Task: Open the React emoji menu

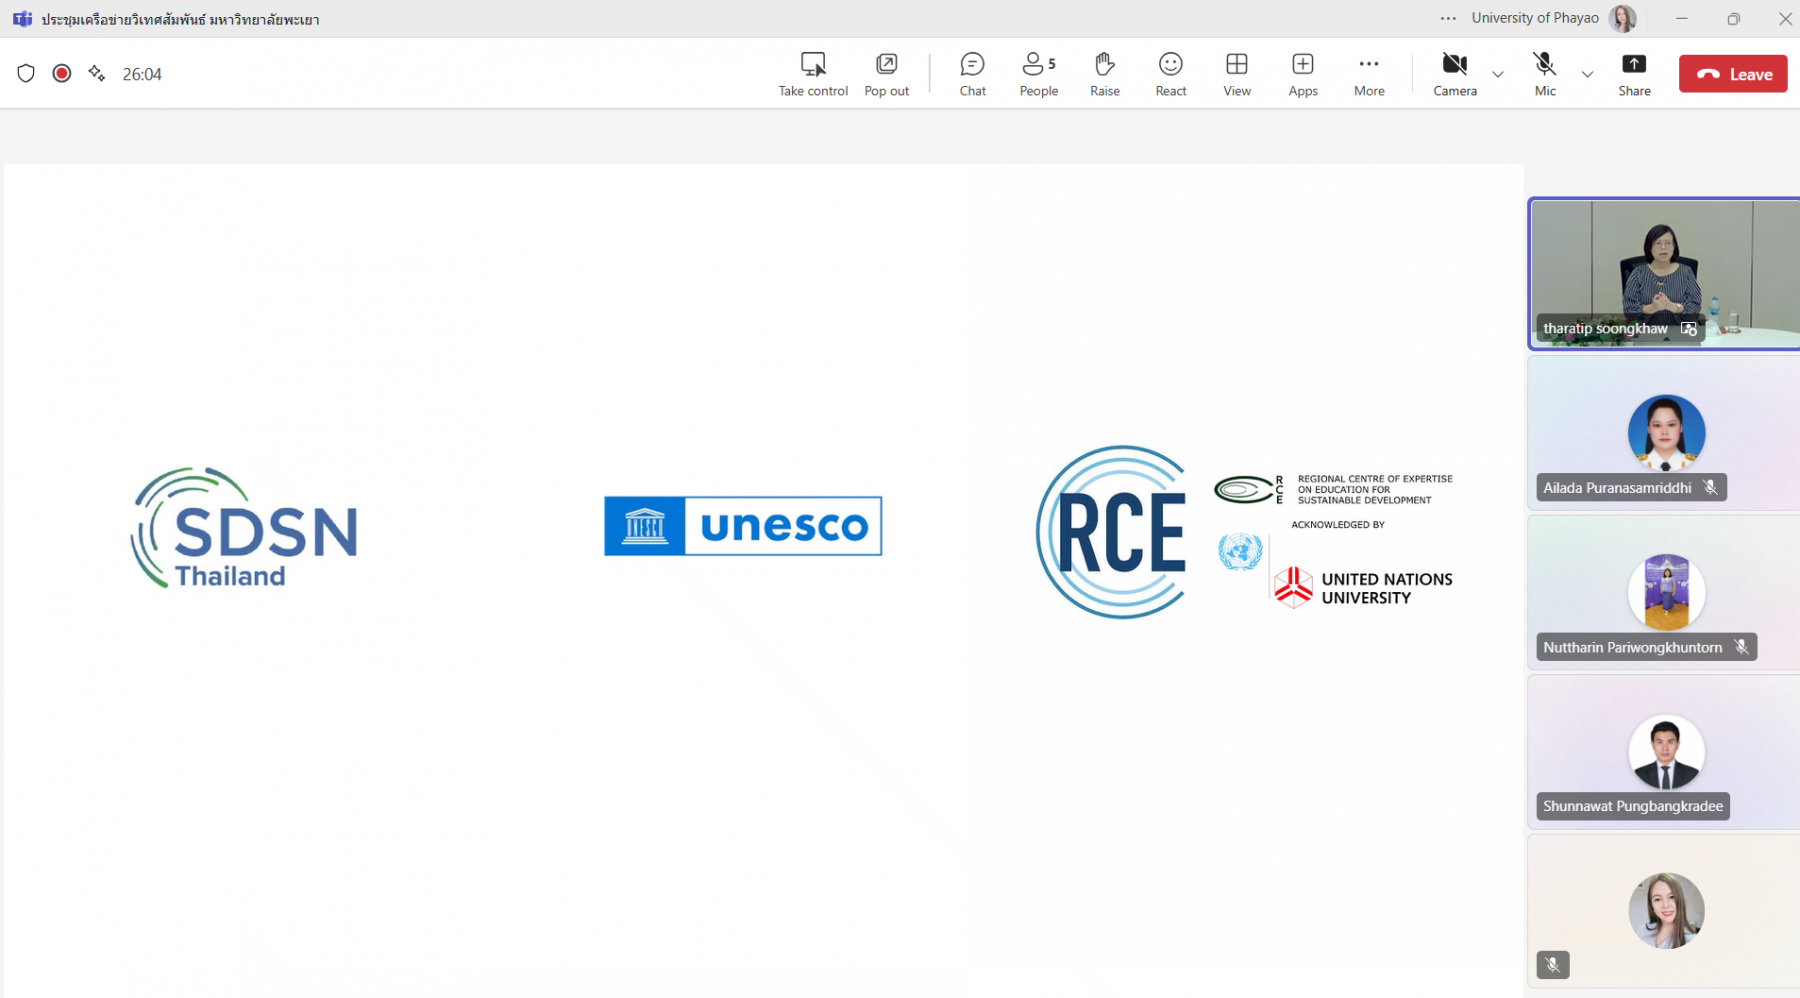Action: pos(1170,74)
